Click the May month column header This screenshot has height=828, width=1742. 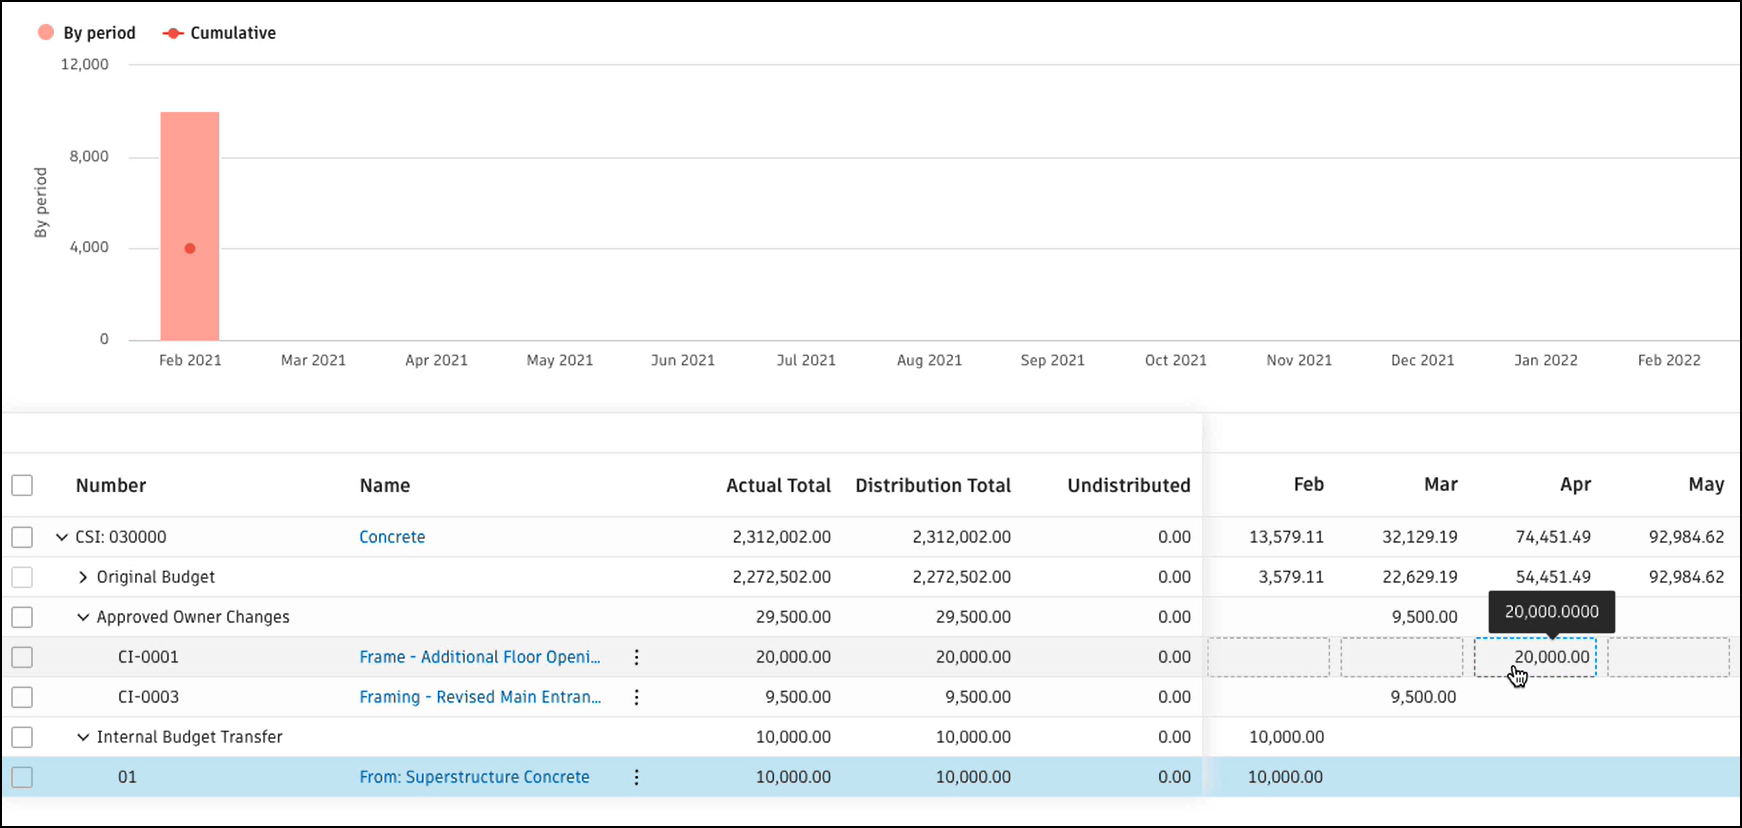[1706, 485]
